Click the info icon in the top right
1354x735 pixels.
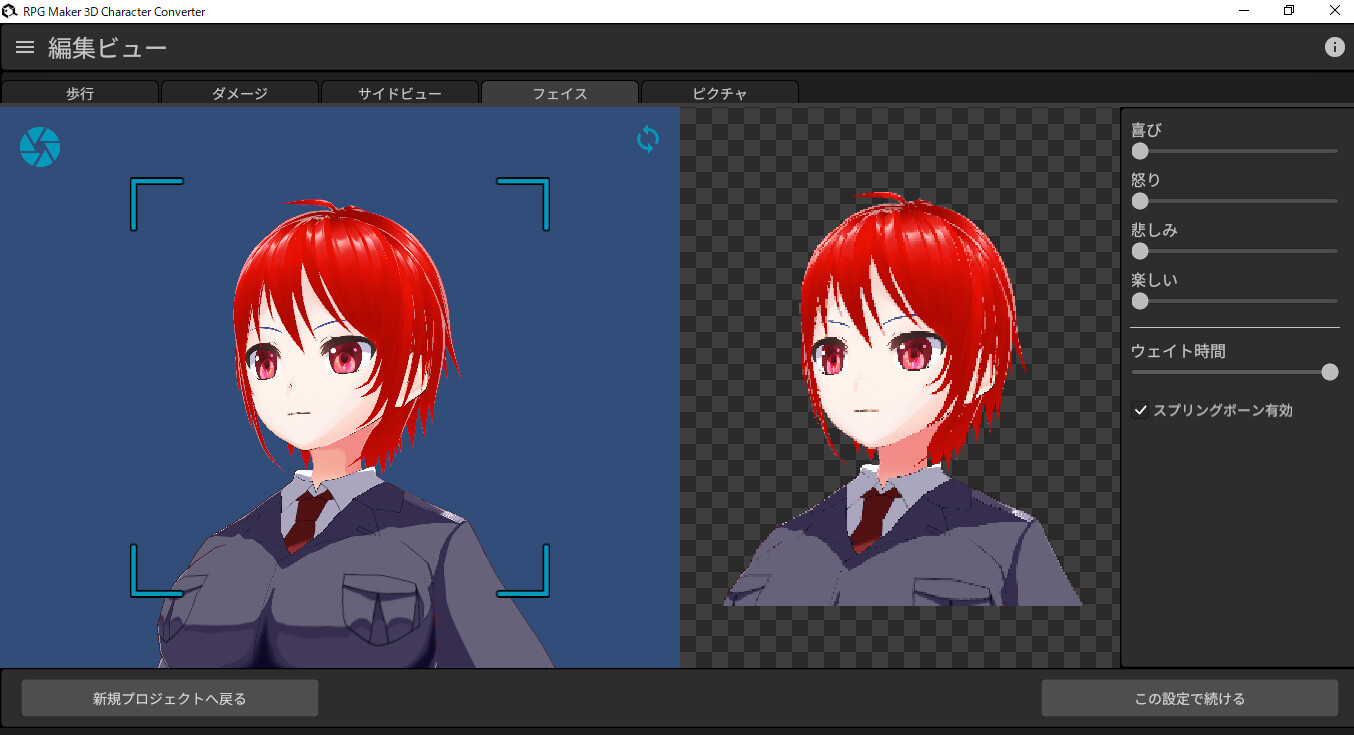pos(1335,46)
